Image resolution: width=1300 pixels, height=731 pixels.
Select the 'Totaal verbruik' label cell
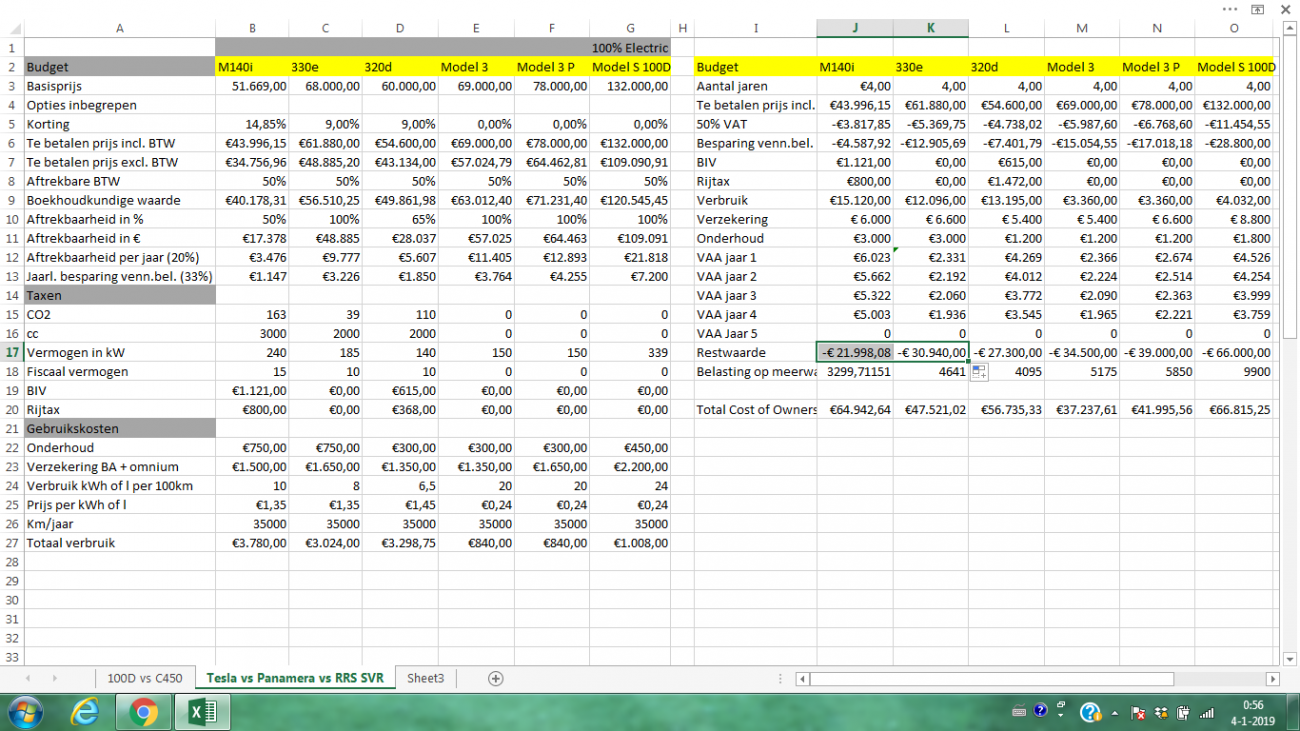(x=120, y=542)
